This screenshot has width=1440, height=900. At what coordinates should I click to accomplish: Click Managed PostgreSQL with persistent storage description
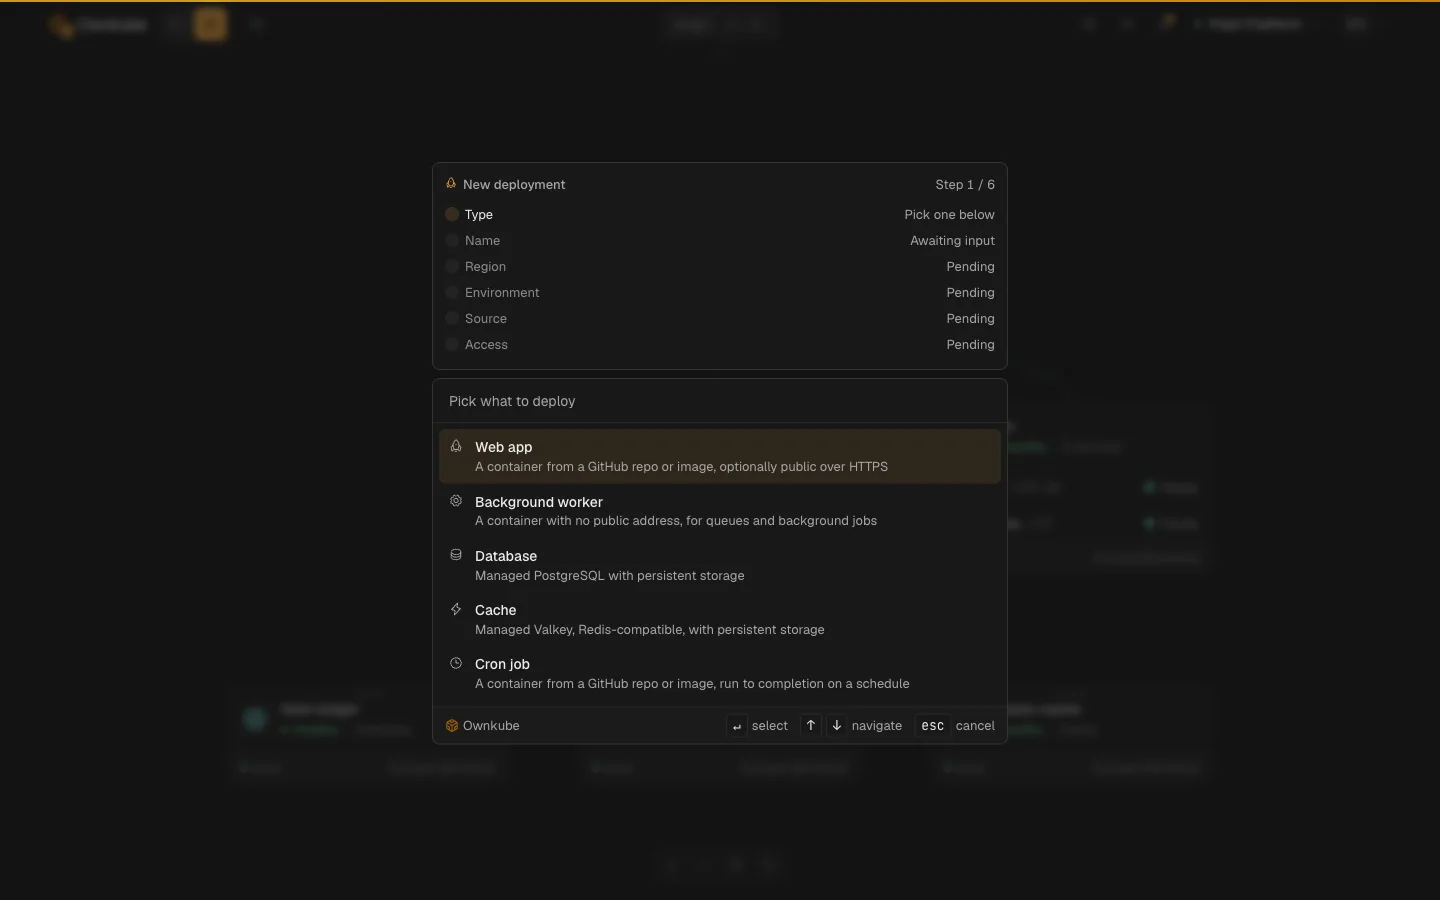click(609, 575)
